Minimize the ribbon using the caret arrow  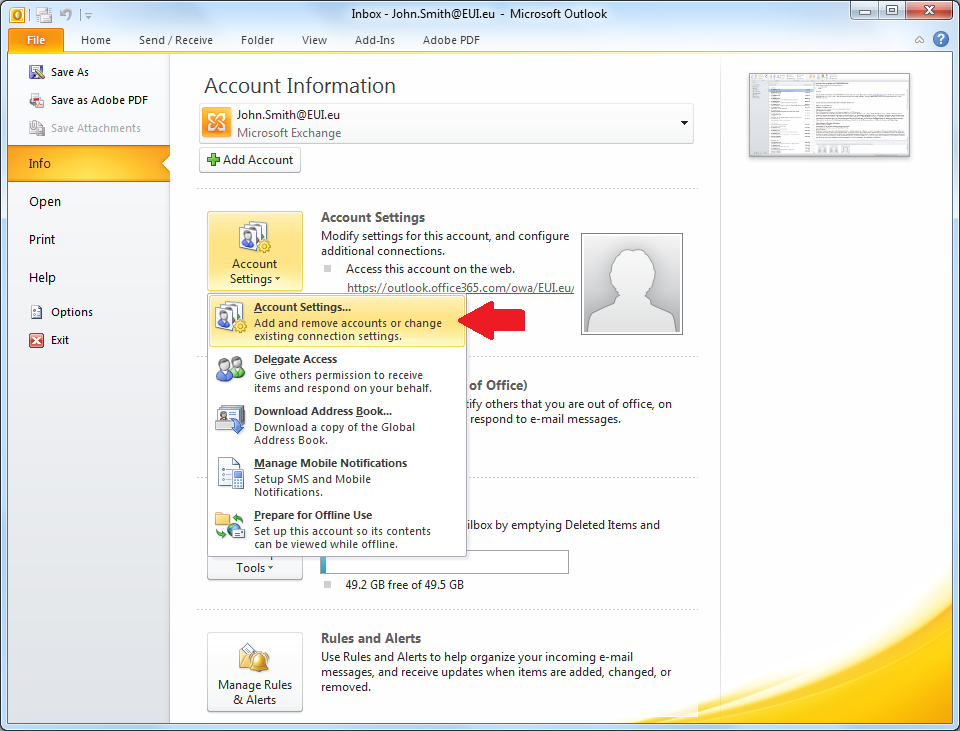919,40
